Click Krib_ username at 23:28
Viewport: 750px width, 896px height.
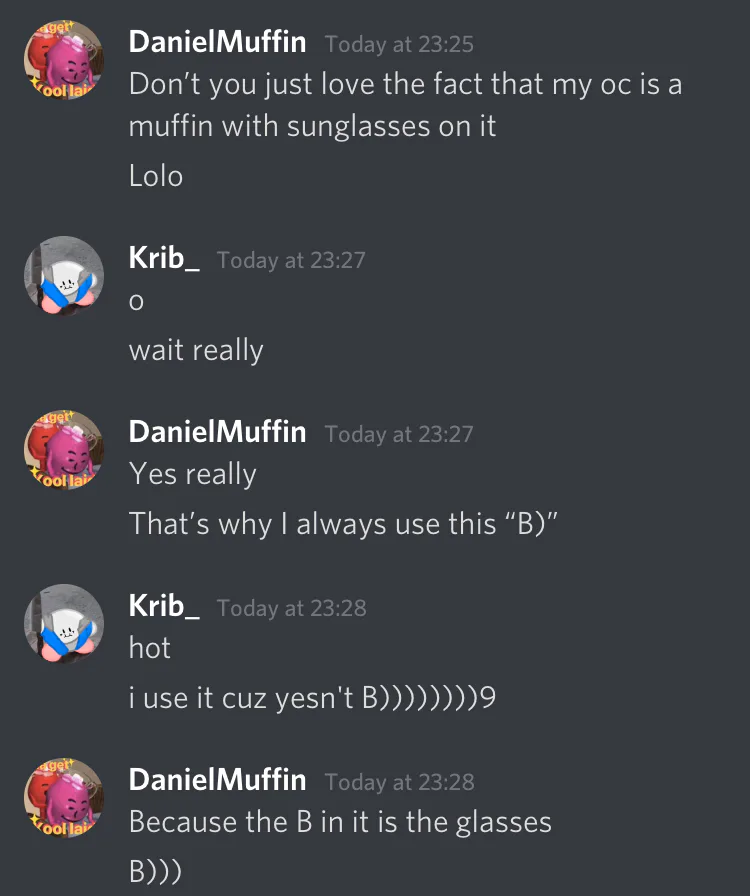click(x=164, y=606)
